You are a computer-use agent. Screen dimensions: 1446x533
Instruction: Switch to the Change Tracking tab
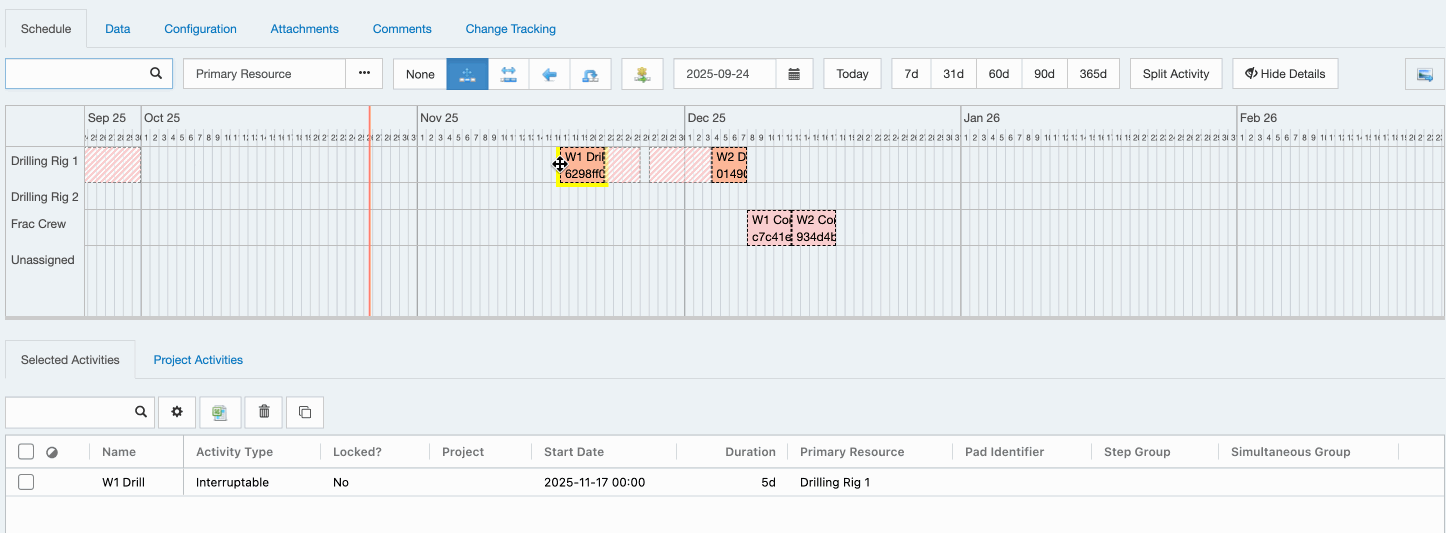(x=510, y=29)
